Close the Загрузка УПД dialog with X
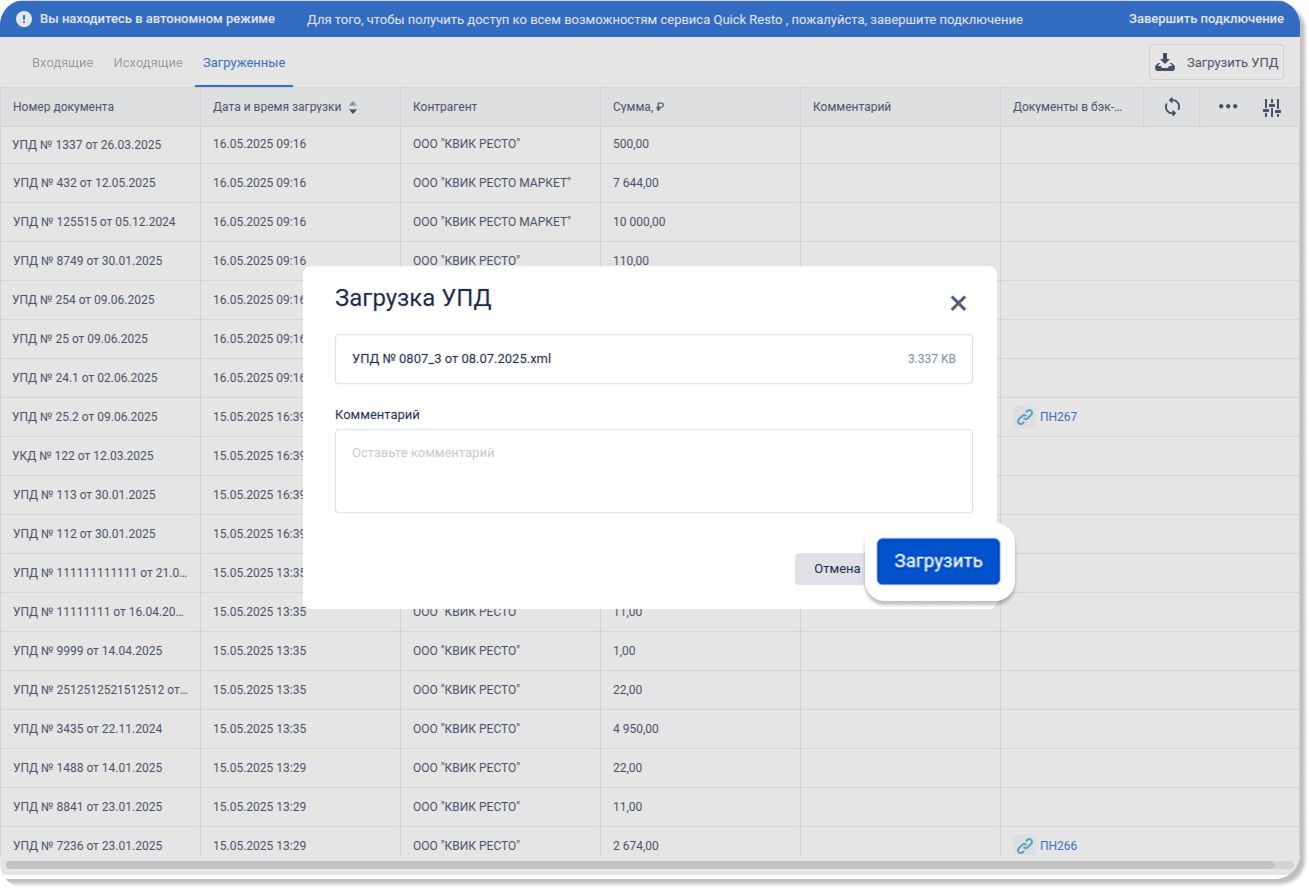 [957, 303]
